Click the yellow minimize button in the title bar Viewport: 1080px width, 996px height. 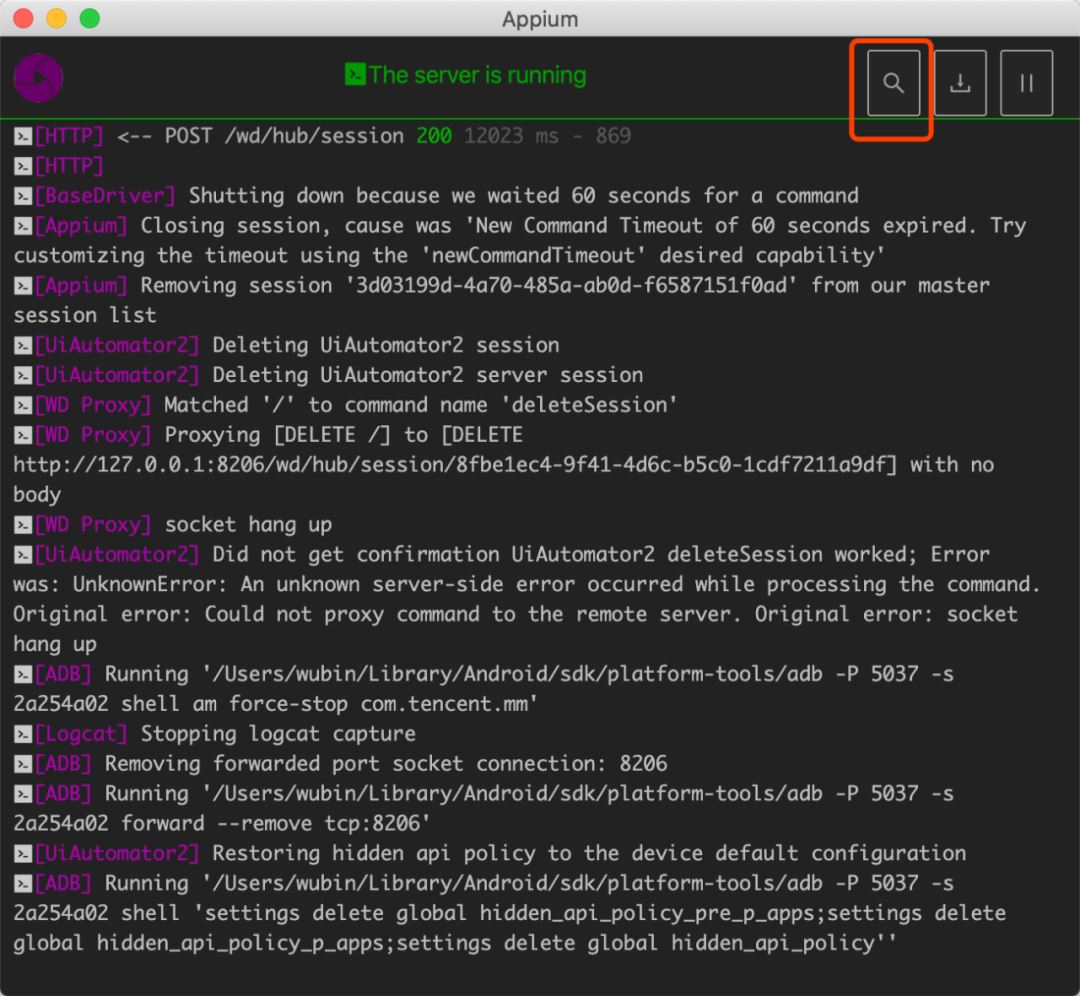point(58,18)
